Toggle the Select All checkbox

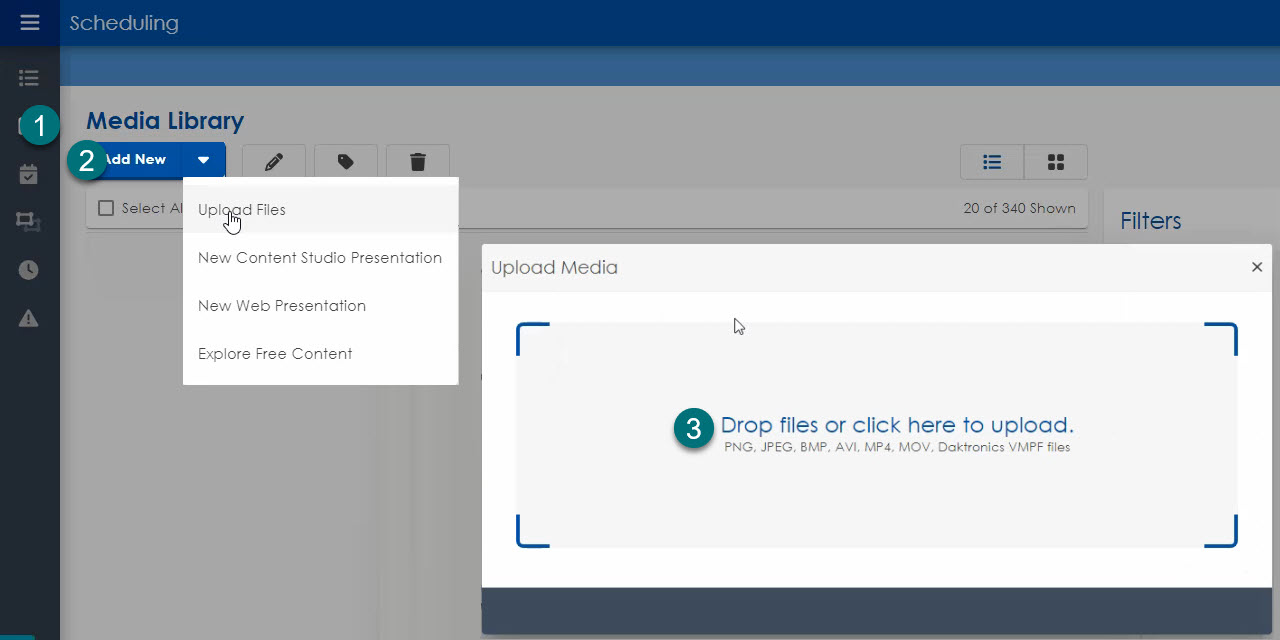[106, 208]
